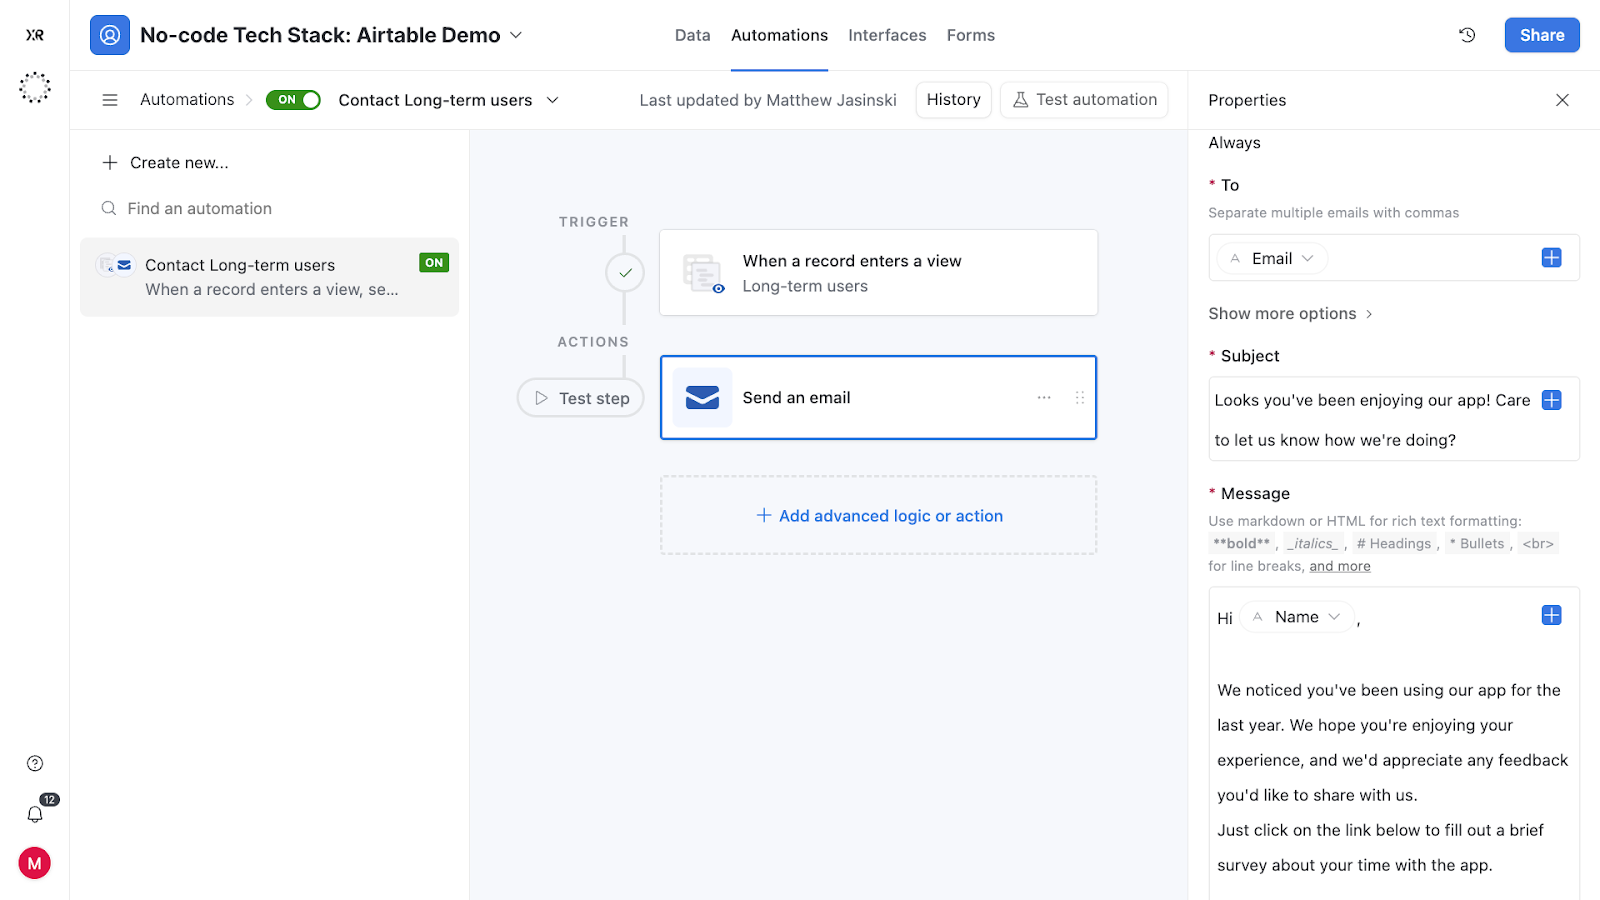Click the plus button in Subject field
This screenshot has width=1600, height=900.
tap(1552, 400)
